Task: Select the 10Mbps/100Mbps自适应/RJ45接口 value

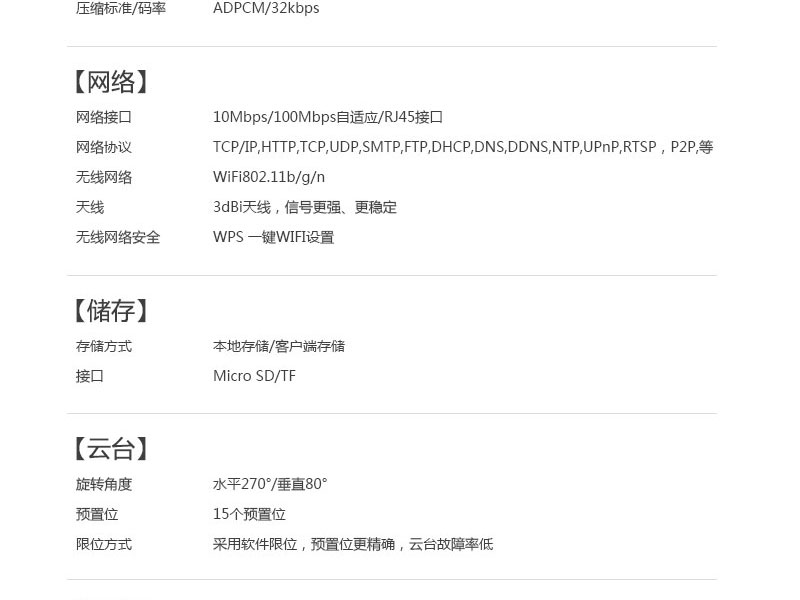Action: coord(328,117)
